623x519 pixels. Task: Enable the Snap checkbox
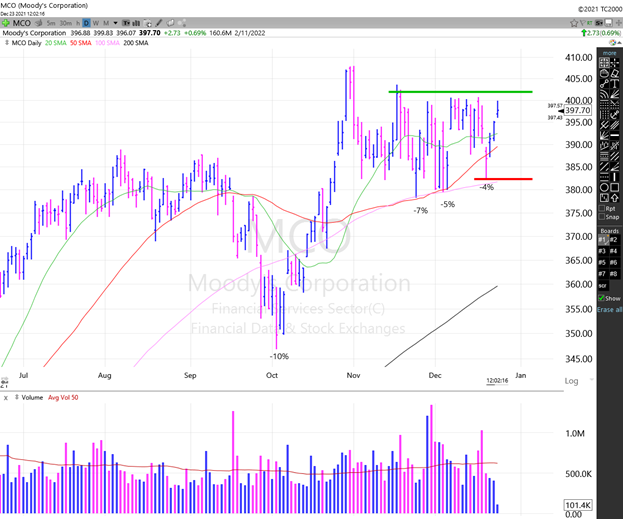602,217
